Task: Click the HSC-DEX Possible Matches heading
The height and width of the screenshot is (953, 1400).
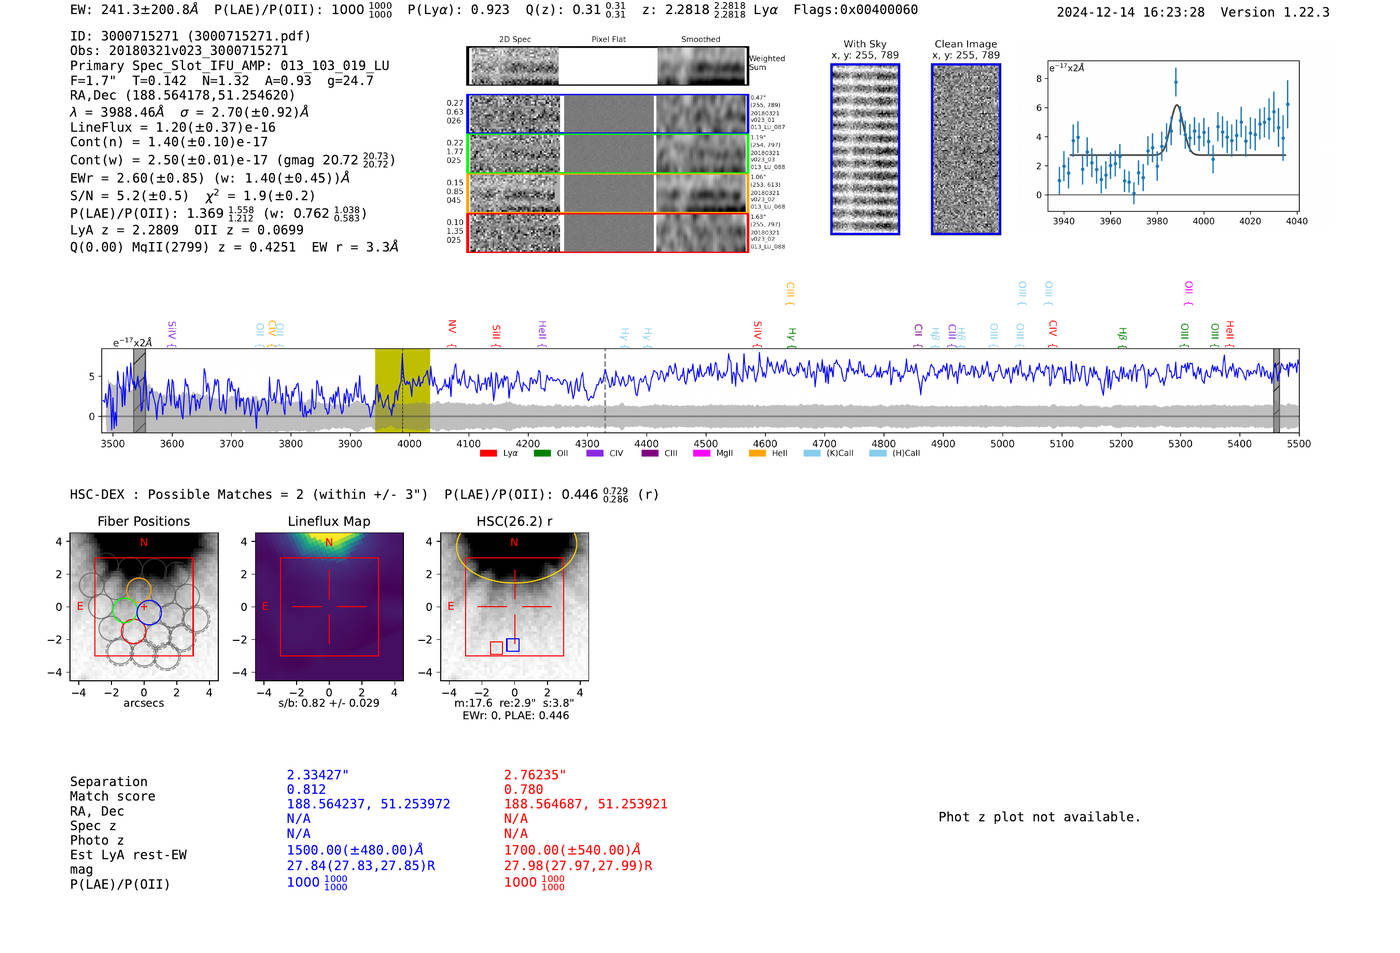Action: pyautogui.click(x=249, y=494)
